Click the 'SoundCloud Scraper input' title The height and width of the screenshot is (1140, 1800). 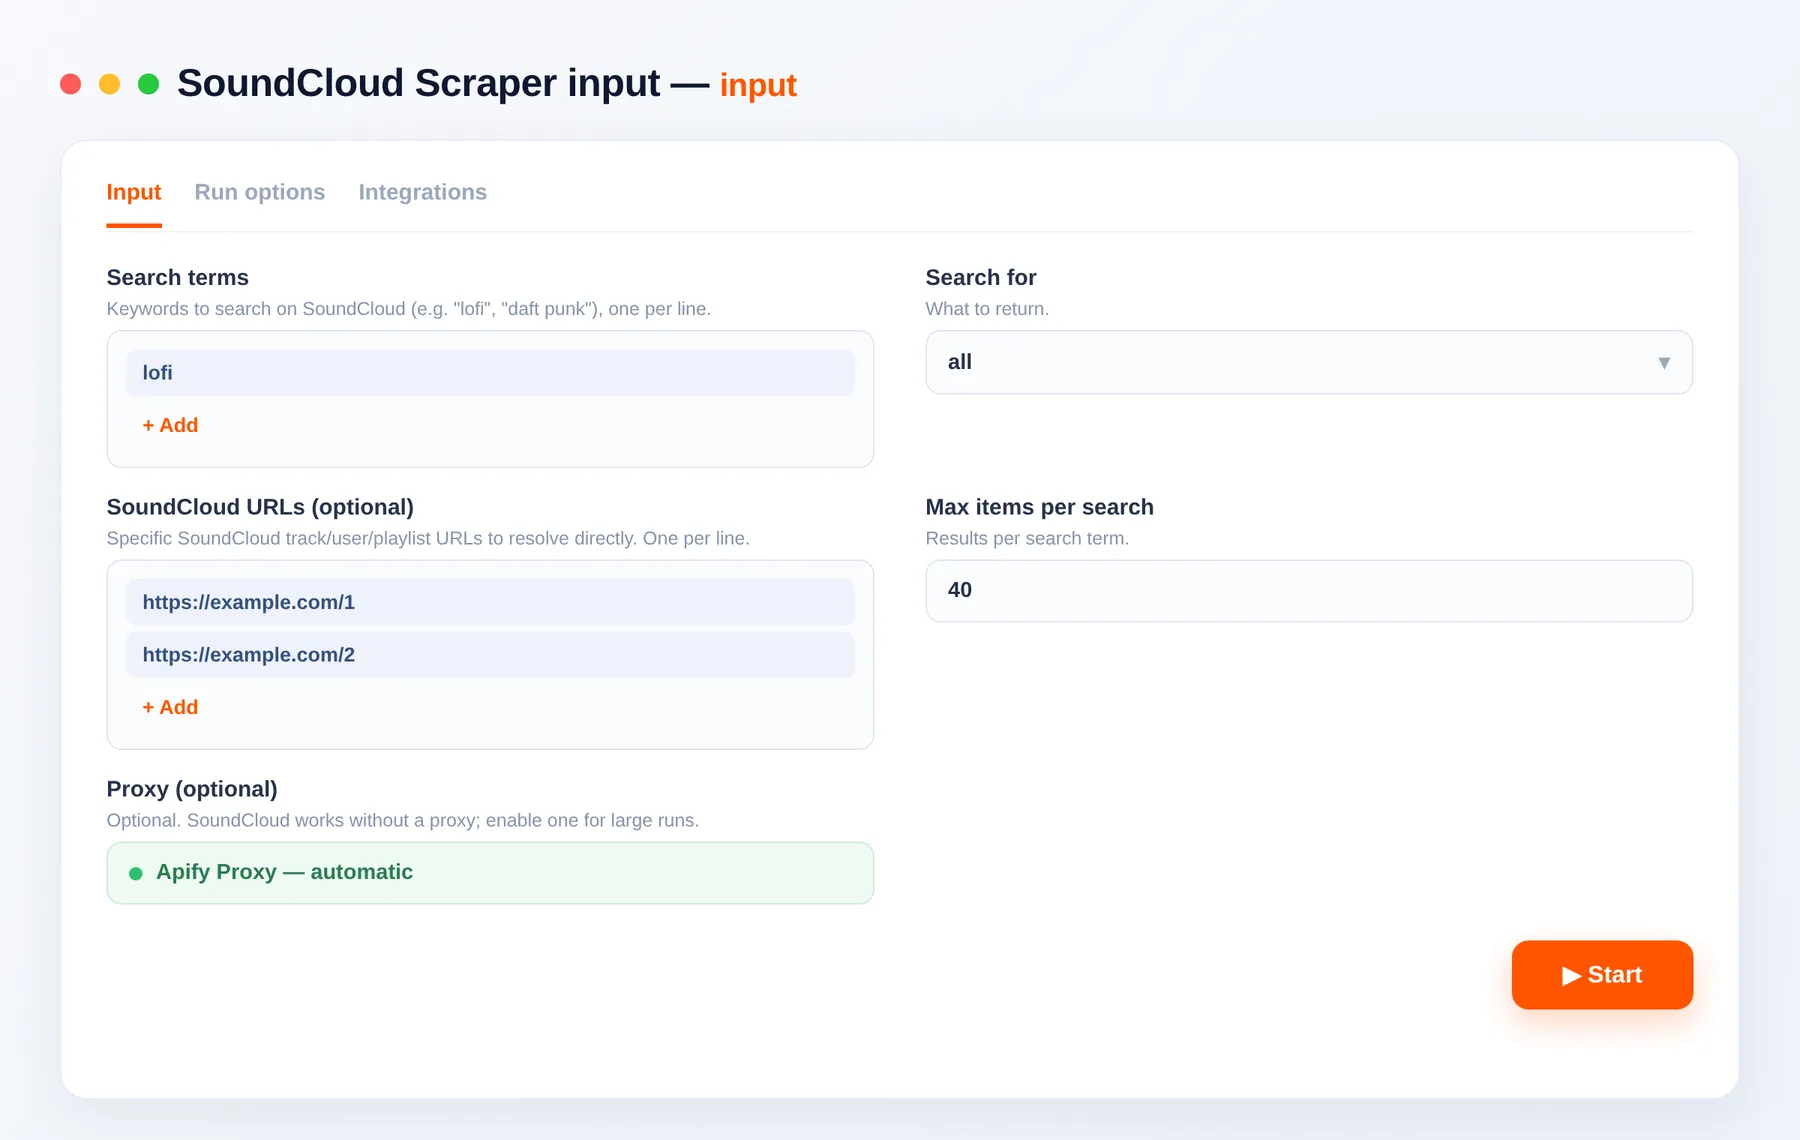(418, 83)
